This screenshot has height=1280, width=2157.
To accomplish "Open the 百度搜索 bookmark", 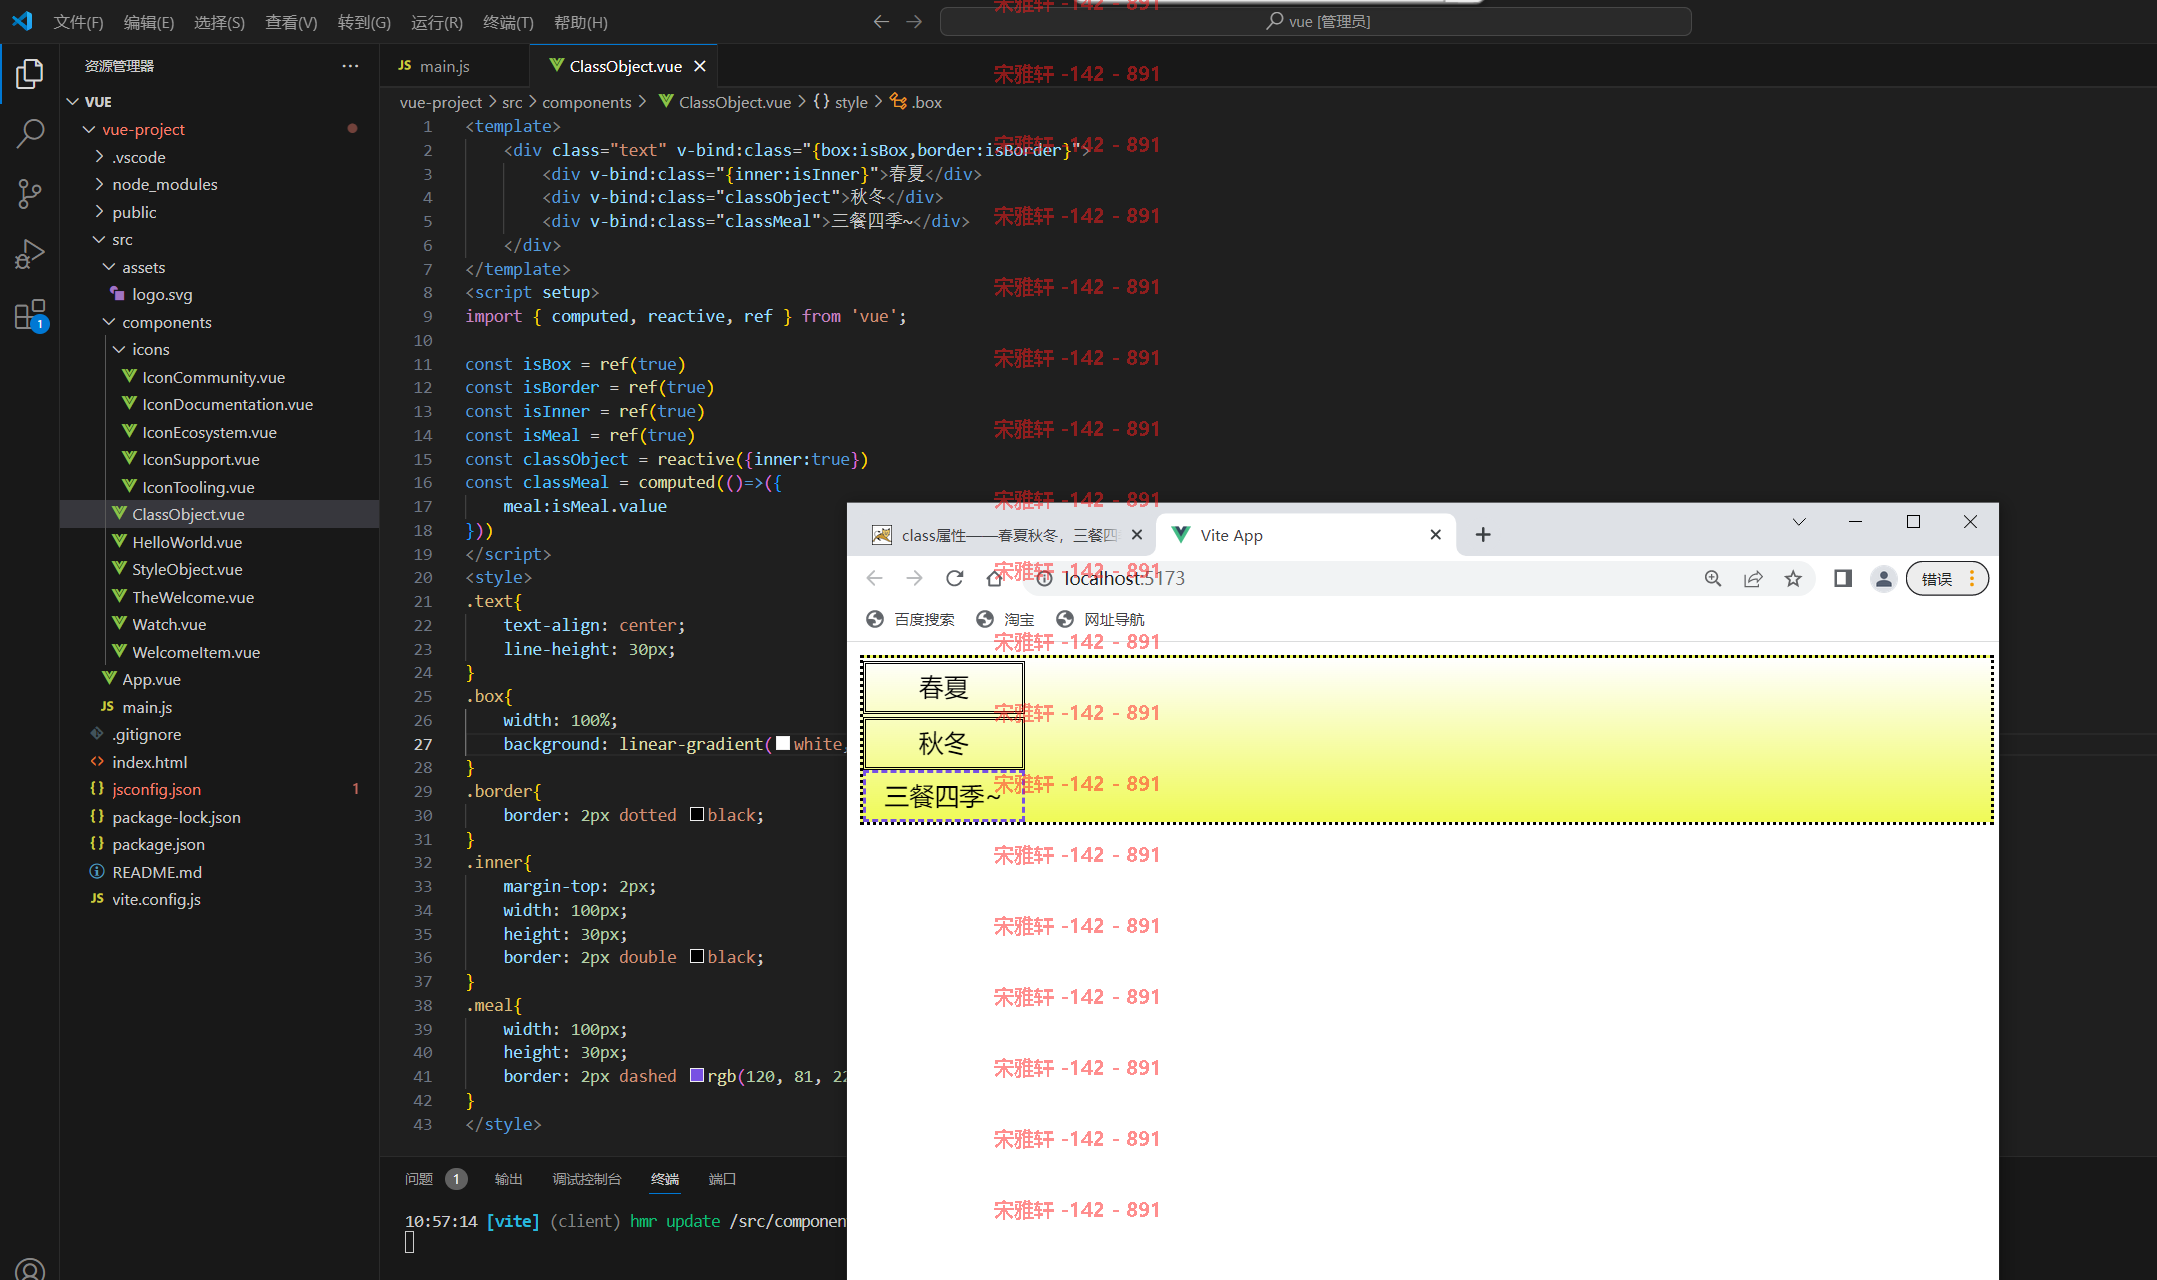I will [x=910, y=619].
